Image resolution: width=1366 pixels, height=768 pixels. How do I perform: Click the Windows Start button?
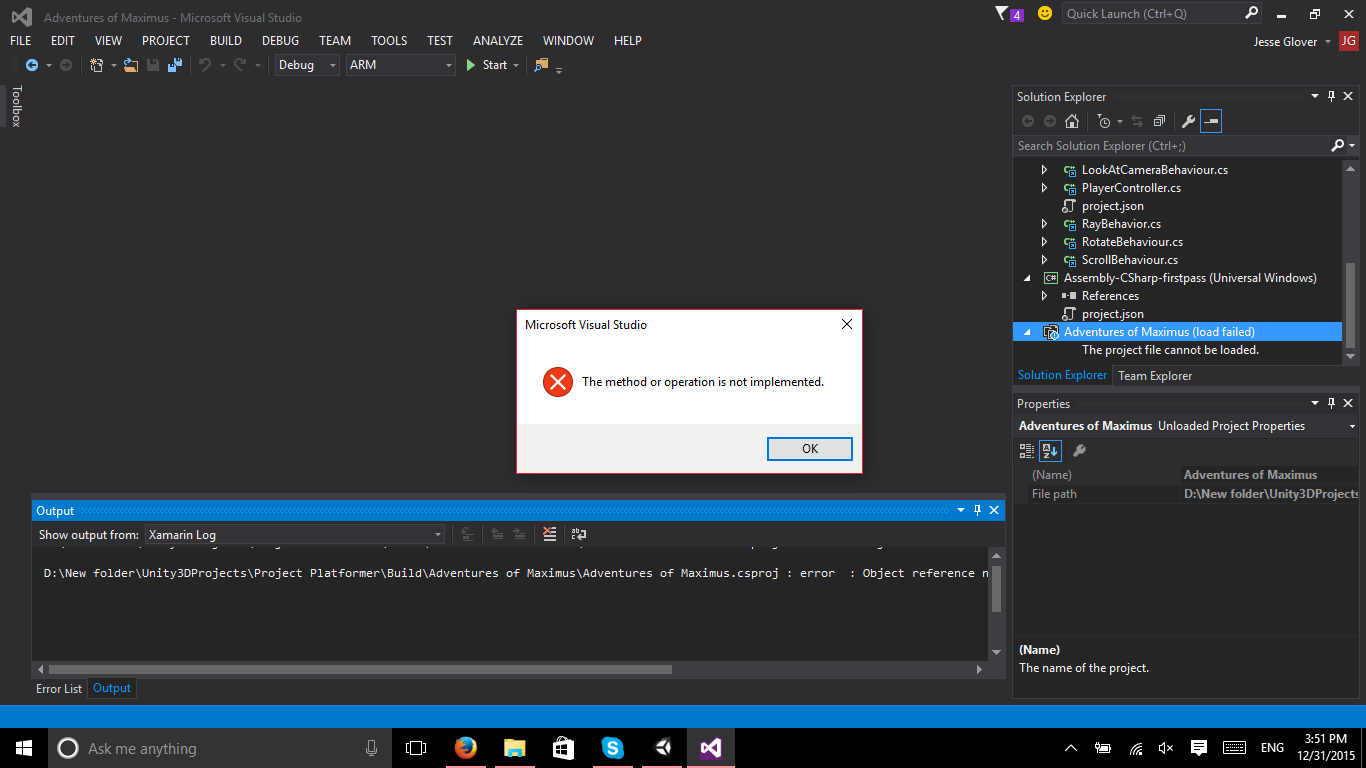24,748
